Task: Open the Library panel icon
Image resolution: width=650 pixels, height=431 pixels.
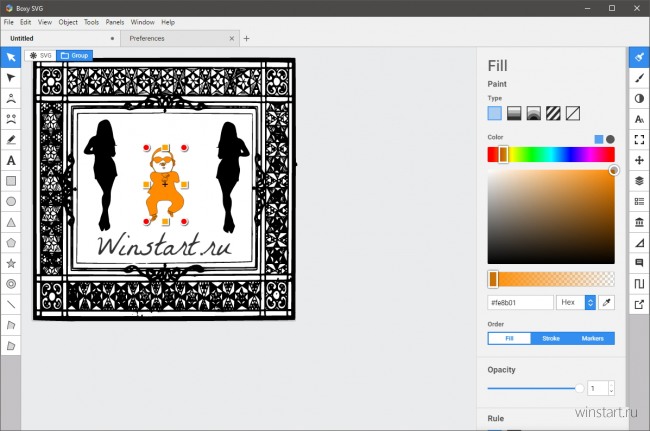Action: [x=639, y=221]
